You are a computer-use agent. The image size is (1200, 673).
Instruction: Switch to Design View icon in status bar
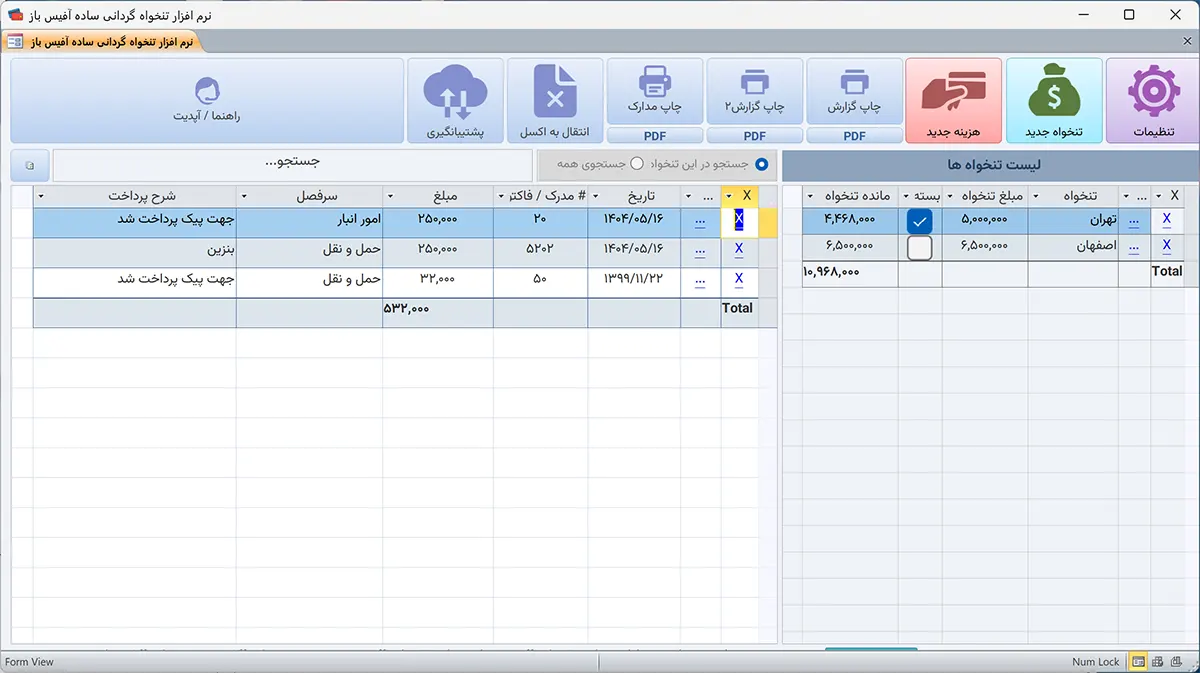pyautogui.click(x=1177, y=662)
